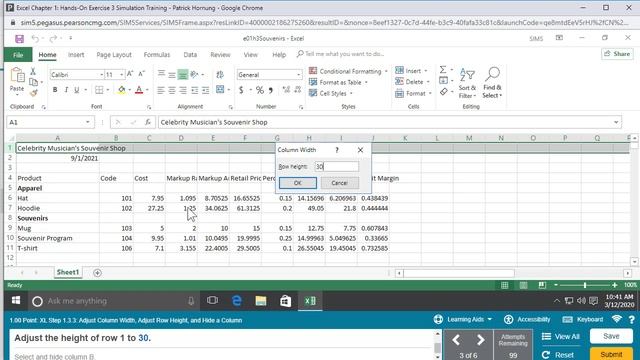Open the Learning Aids dropdown
Image resolution: width=640 pixels, height=360 pixels.
point(463,320)
